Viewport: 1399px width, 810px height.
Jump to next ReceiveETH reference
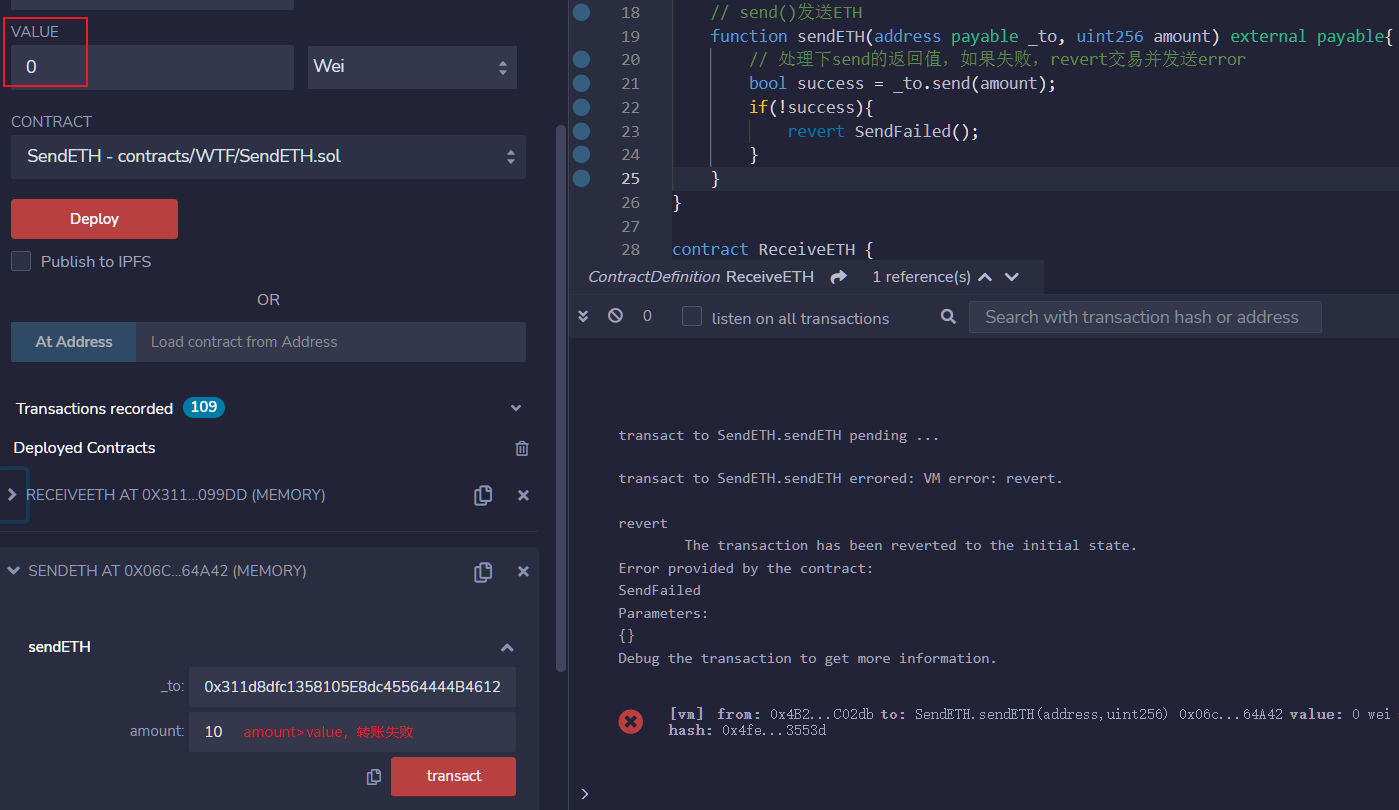click(1012, 277)
